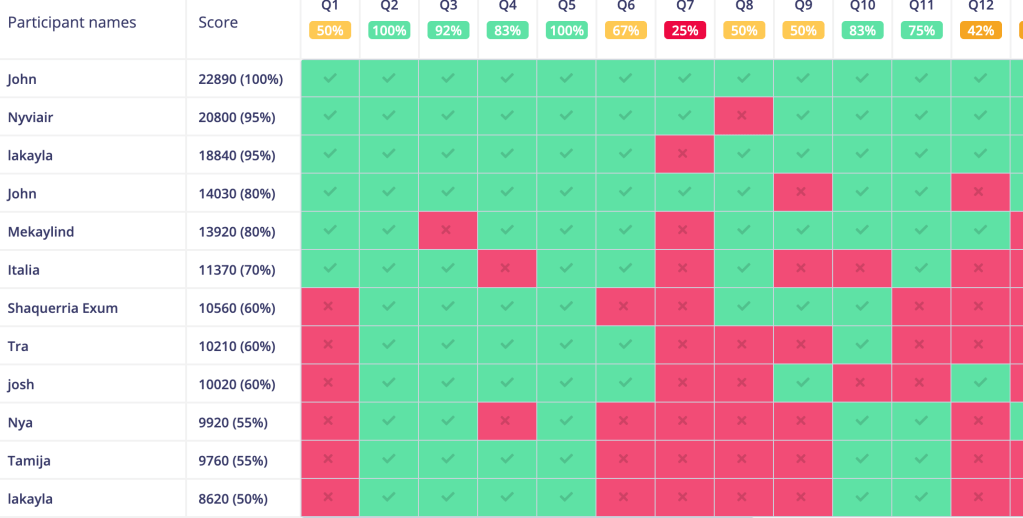Click Nyviair's red X mark under Q8

(x=743, y=117)
